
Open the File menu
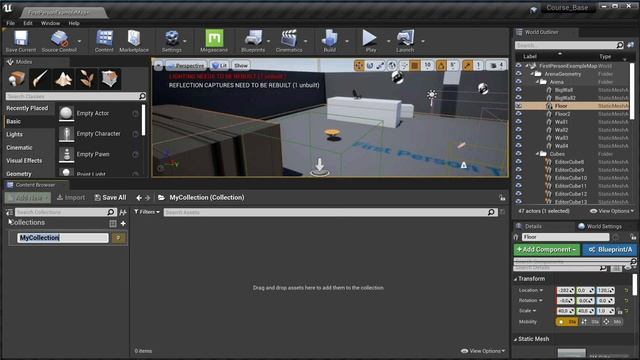(11, 23)
